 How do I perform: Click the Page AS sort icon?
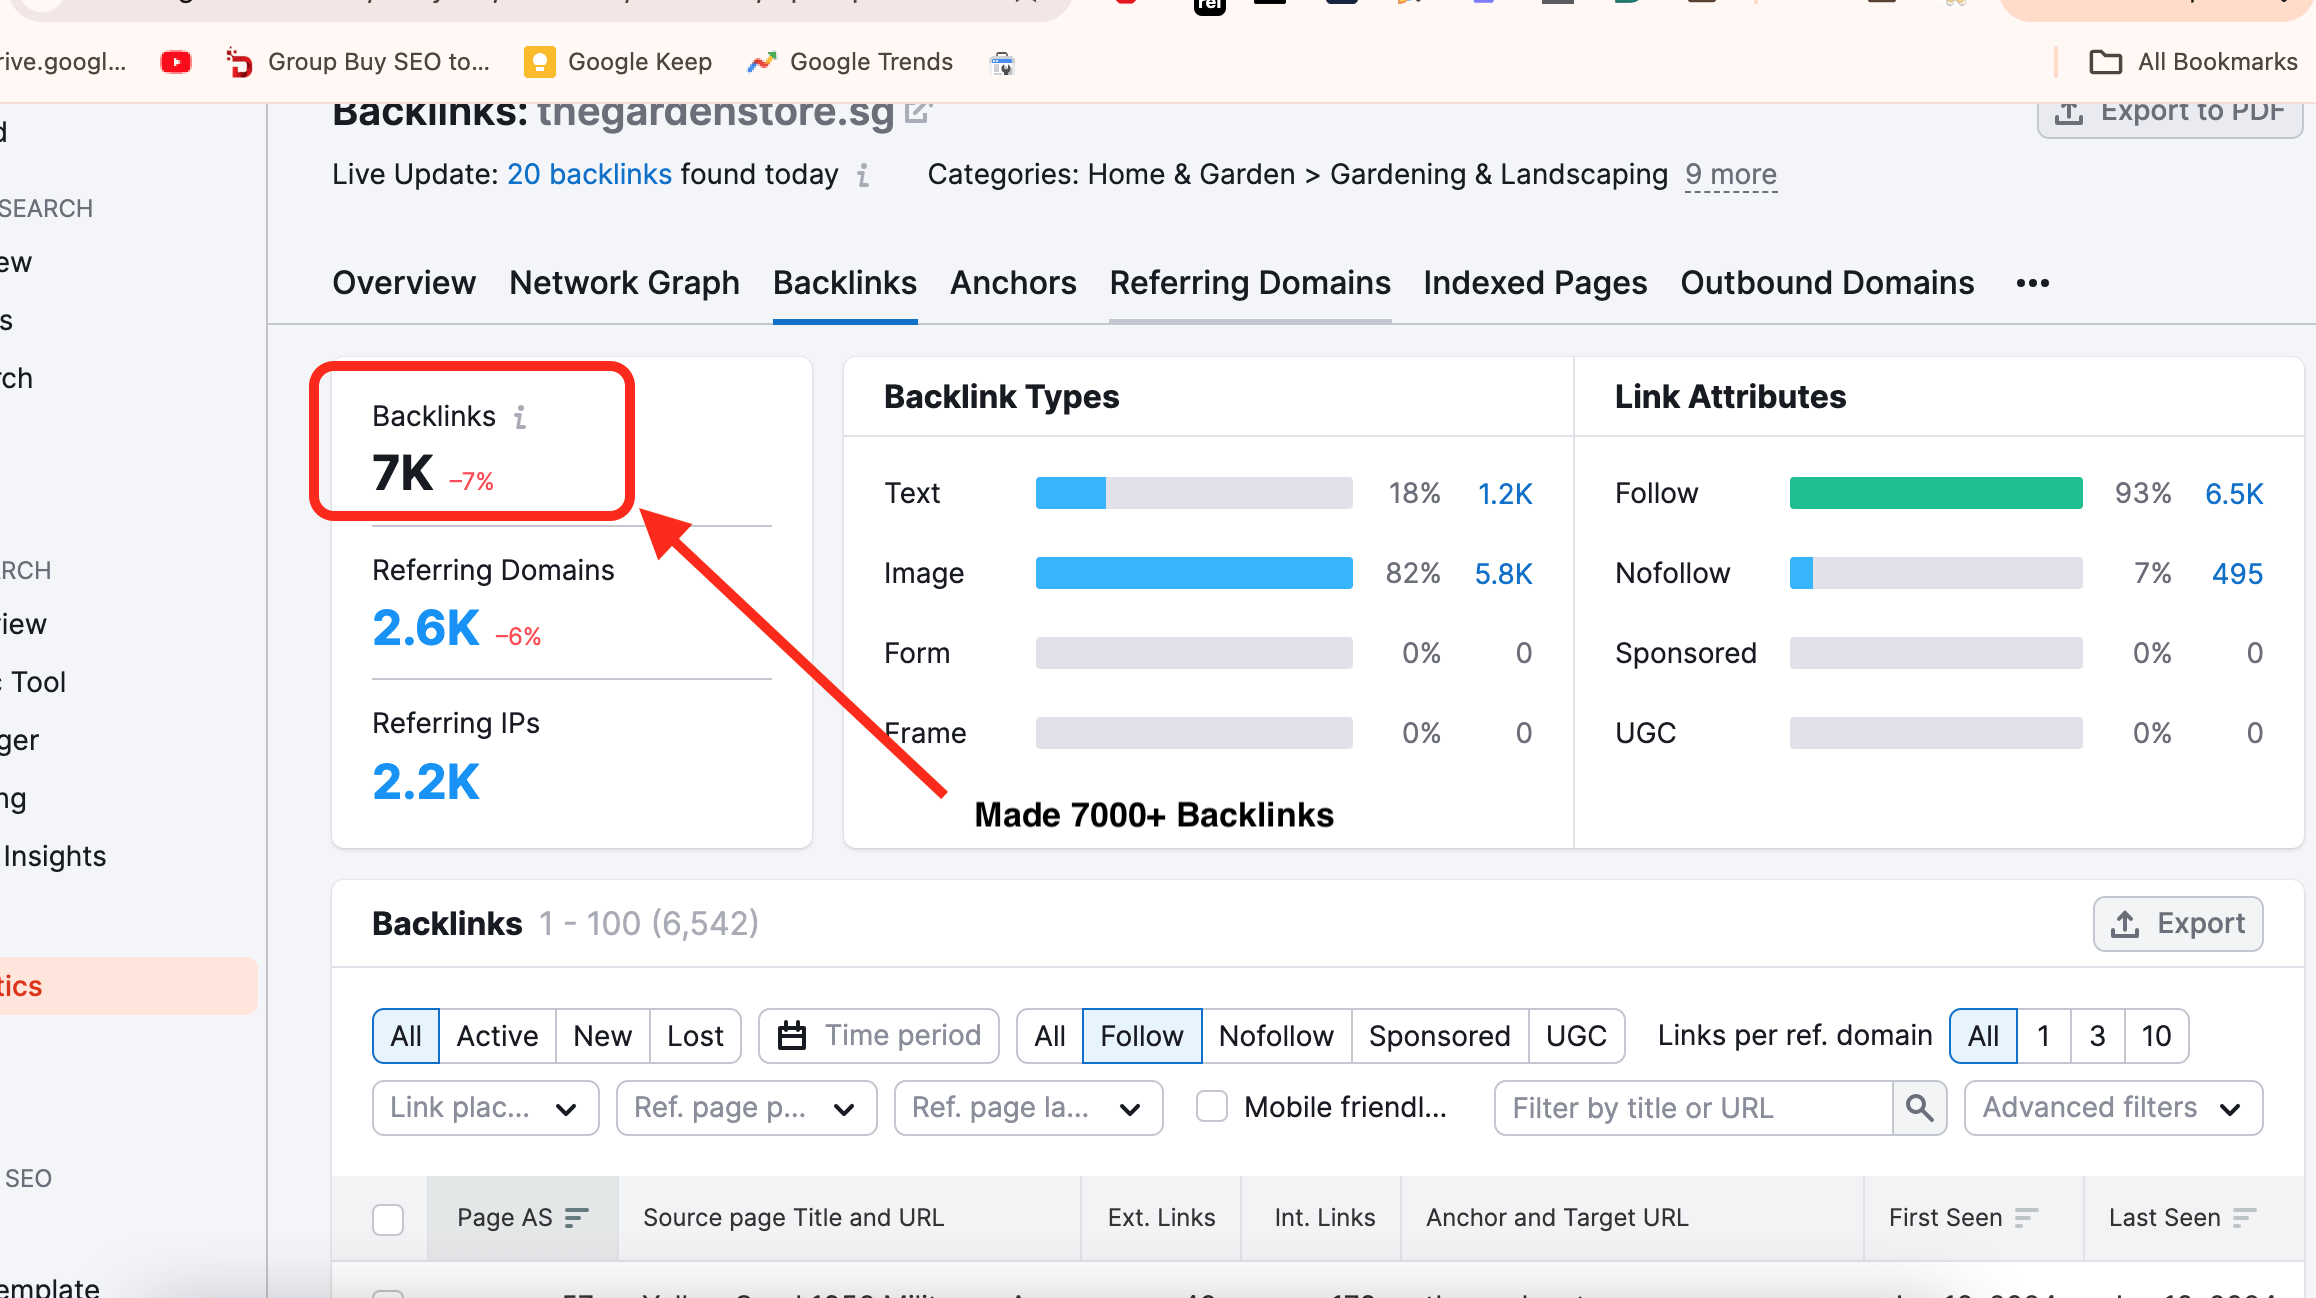coord(577,1218)
